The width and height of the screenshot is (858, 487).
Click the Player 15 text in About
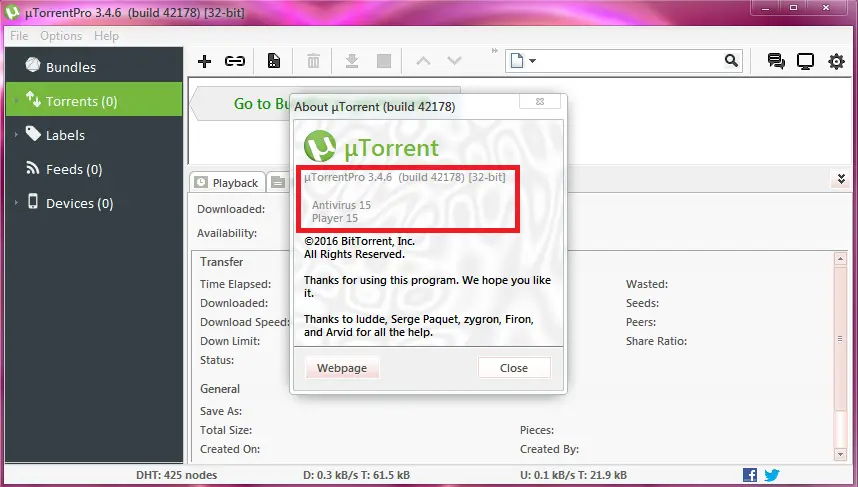335,218
